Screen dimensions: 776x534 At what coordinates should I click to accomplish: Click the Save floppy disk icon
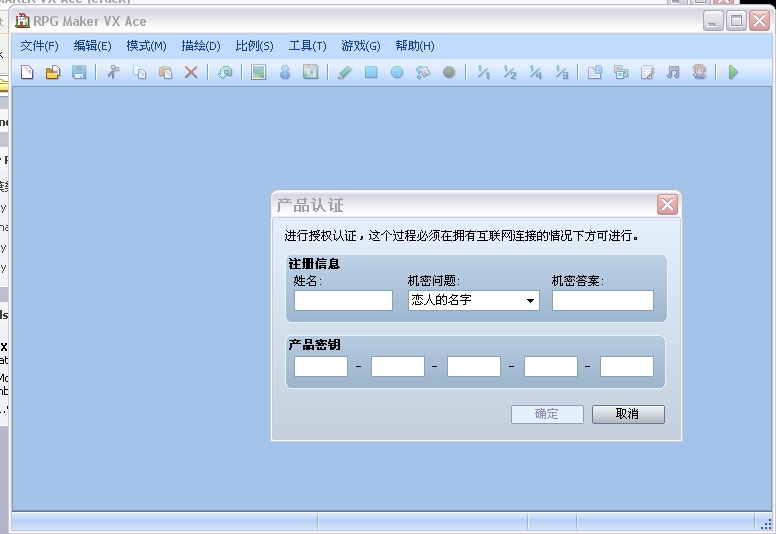[x=79, y=72]
